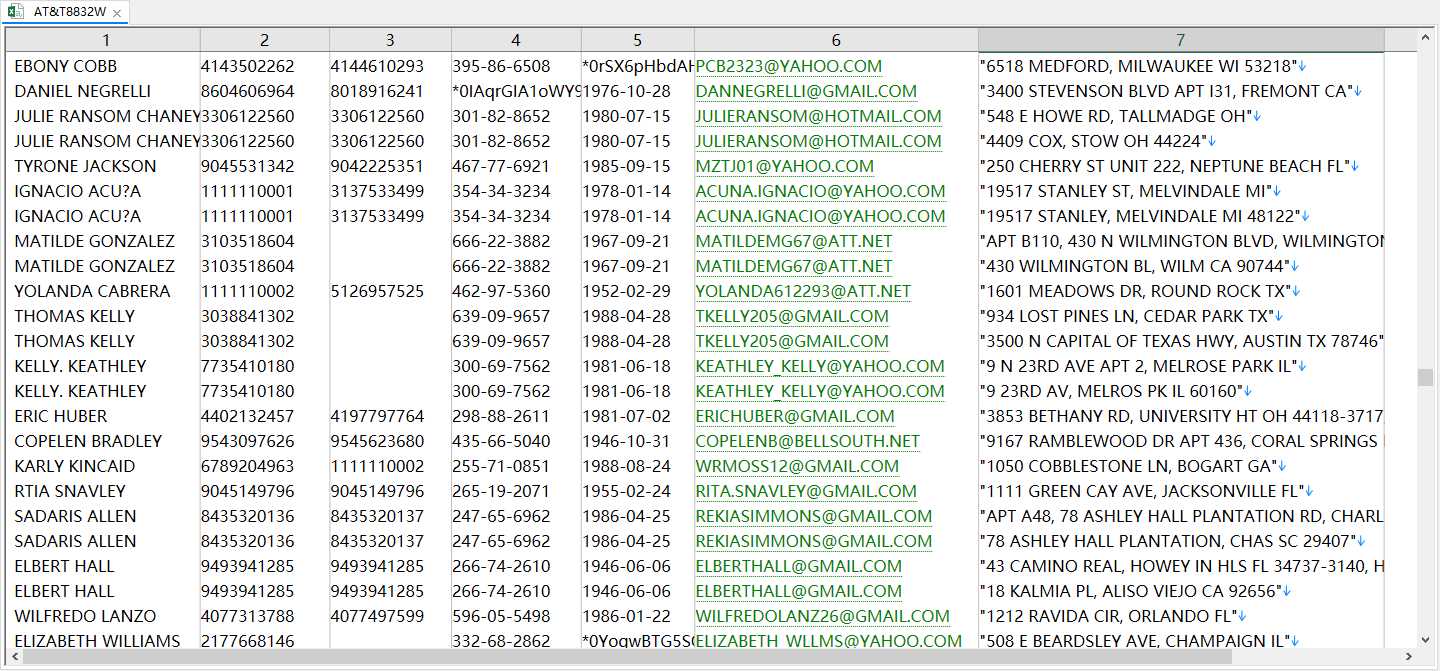Screen dimensions: 1440x671
Task: Click the vertical scrollbar thumb
Action: 1425,377
